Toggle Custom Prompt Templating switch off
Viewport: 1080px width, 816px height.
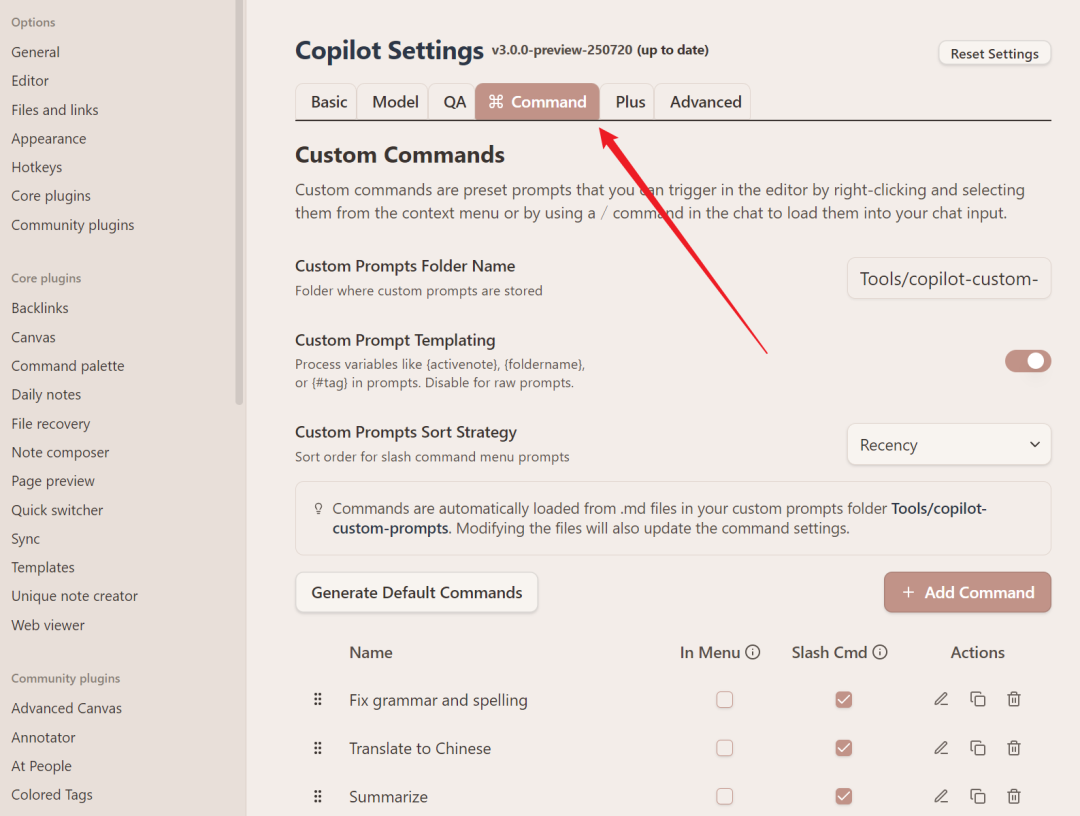click(x=1028, y=361)
